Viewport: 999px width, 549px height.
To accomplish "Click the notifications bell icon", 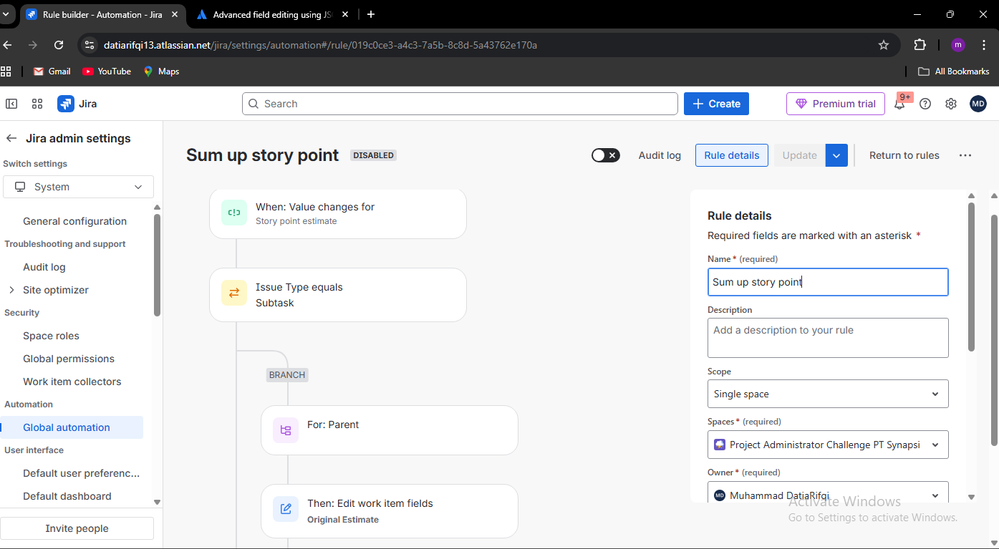I will (x=900, y=104).
